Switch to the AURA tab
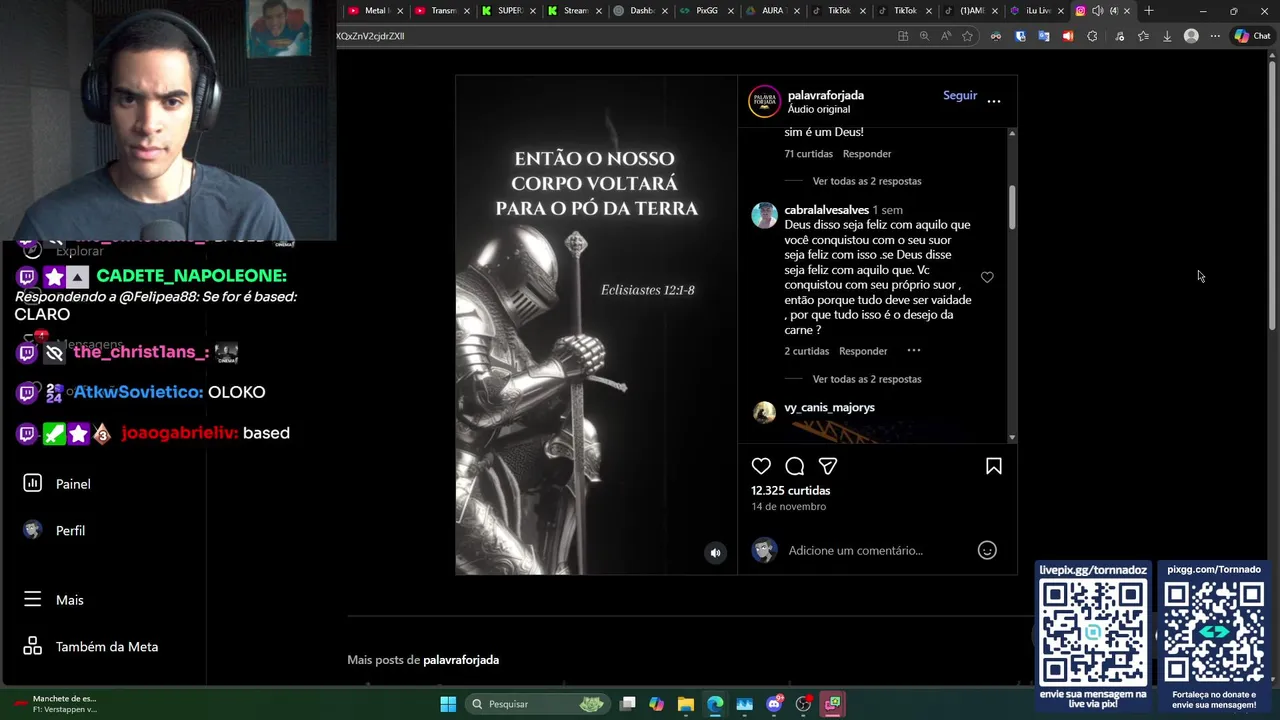 click(x=769, y=11)
